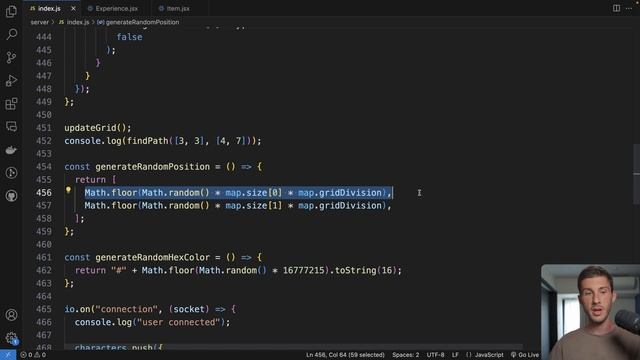Open the Git graph circle icon view
Image resolution: width=640 pixels, height=360 pixels.
click(11, 173)
